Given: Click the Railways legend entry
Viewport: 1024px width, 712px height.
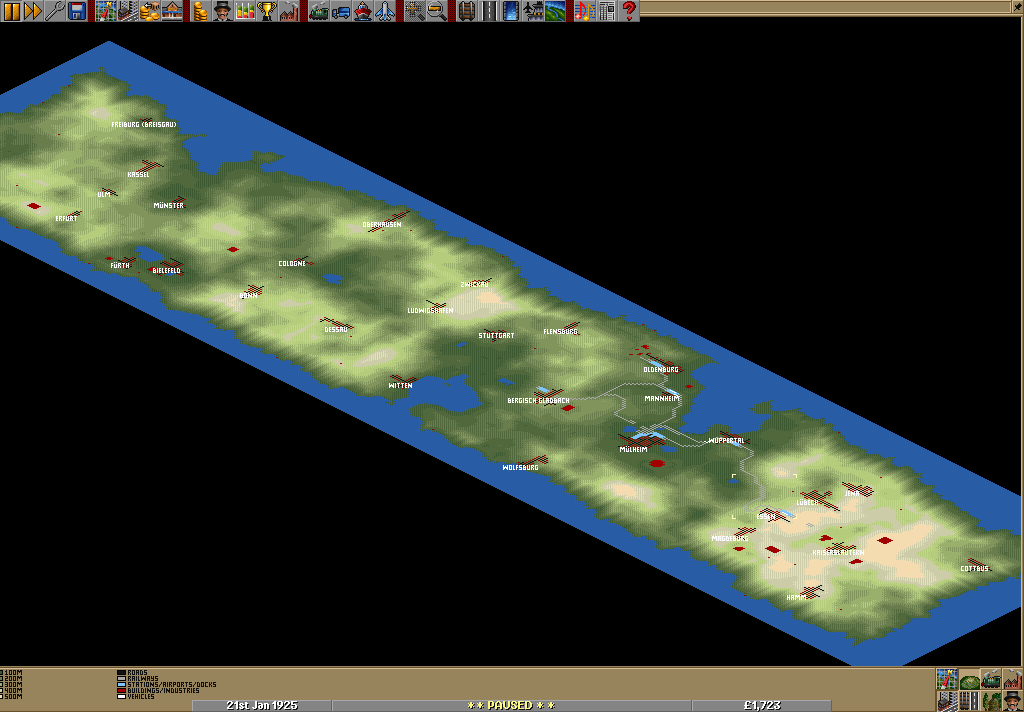Looking at the screenshot, I should [138, 679].
